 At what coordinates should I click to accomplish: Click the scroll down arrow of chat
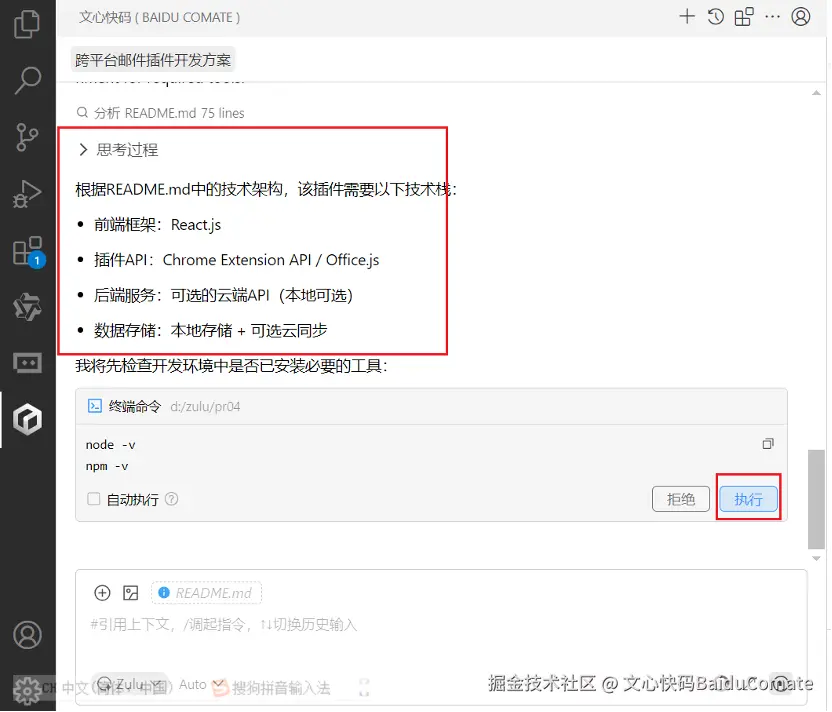[x=816, y=558]
